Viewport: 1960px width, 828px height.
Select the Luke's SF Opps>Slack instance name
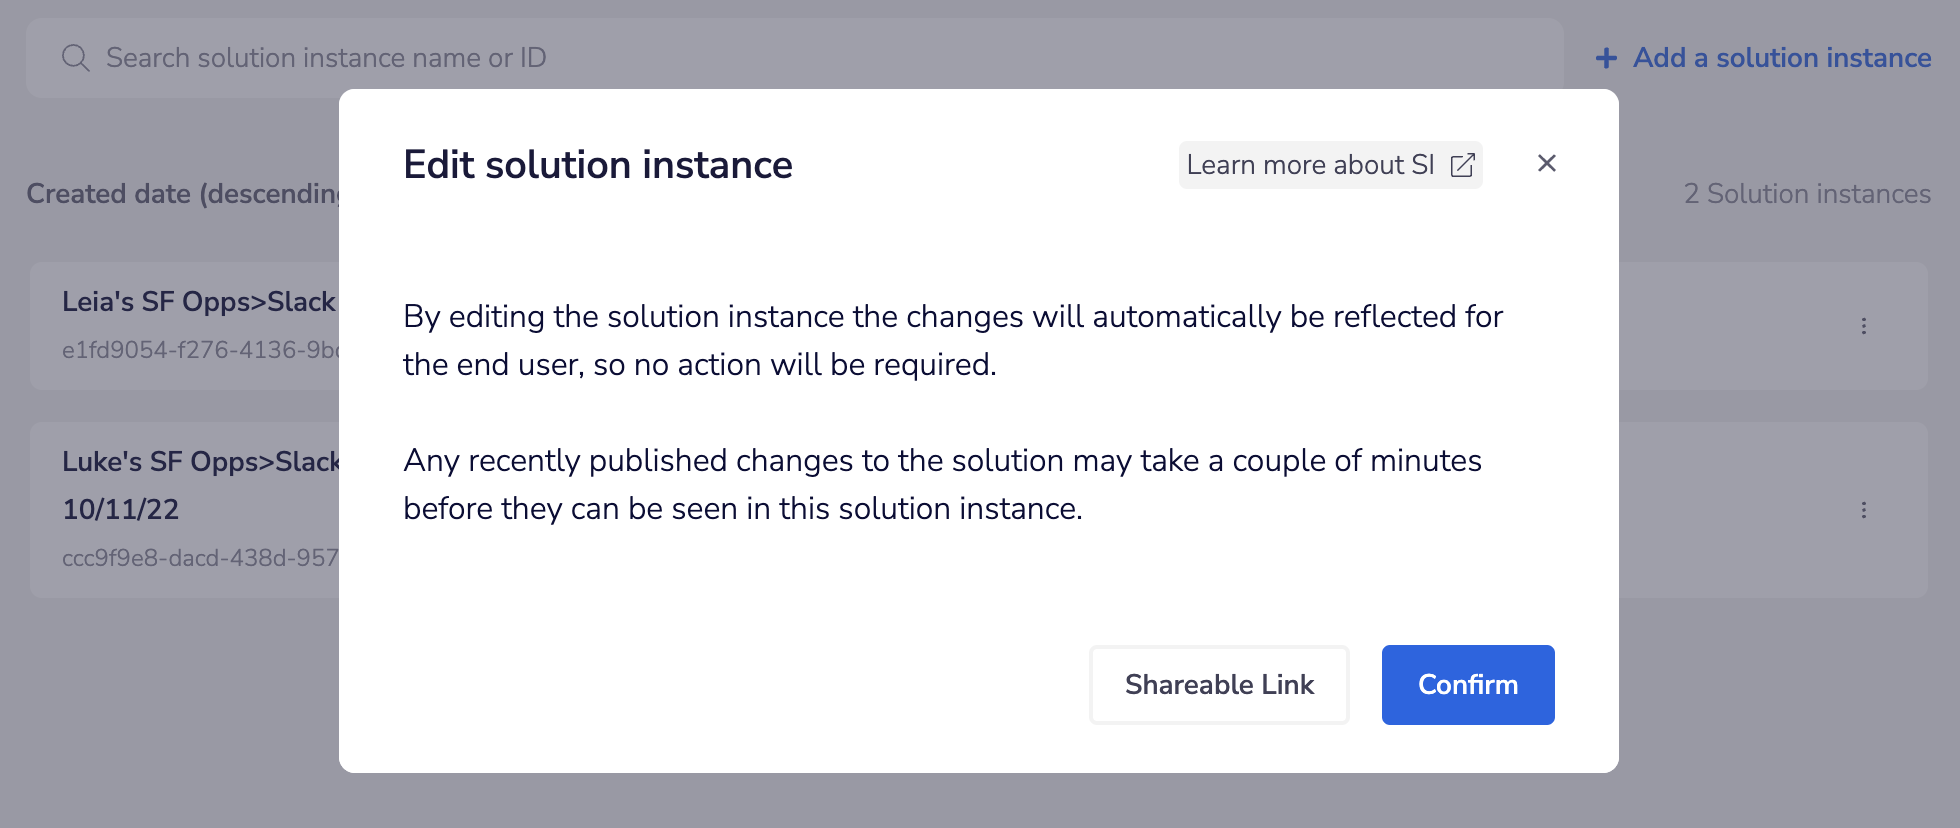(x=200, y=462)
